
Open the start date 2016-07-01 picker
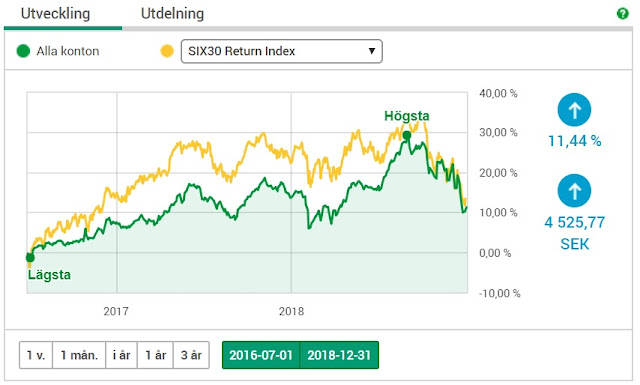(x=261, y=355)
